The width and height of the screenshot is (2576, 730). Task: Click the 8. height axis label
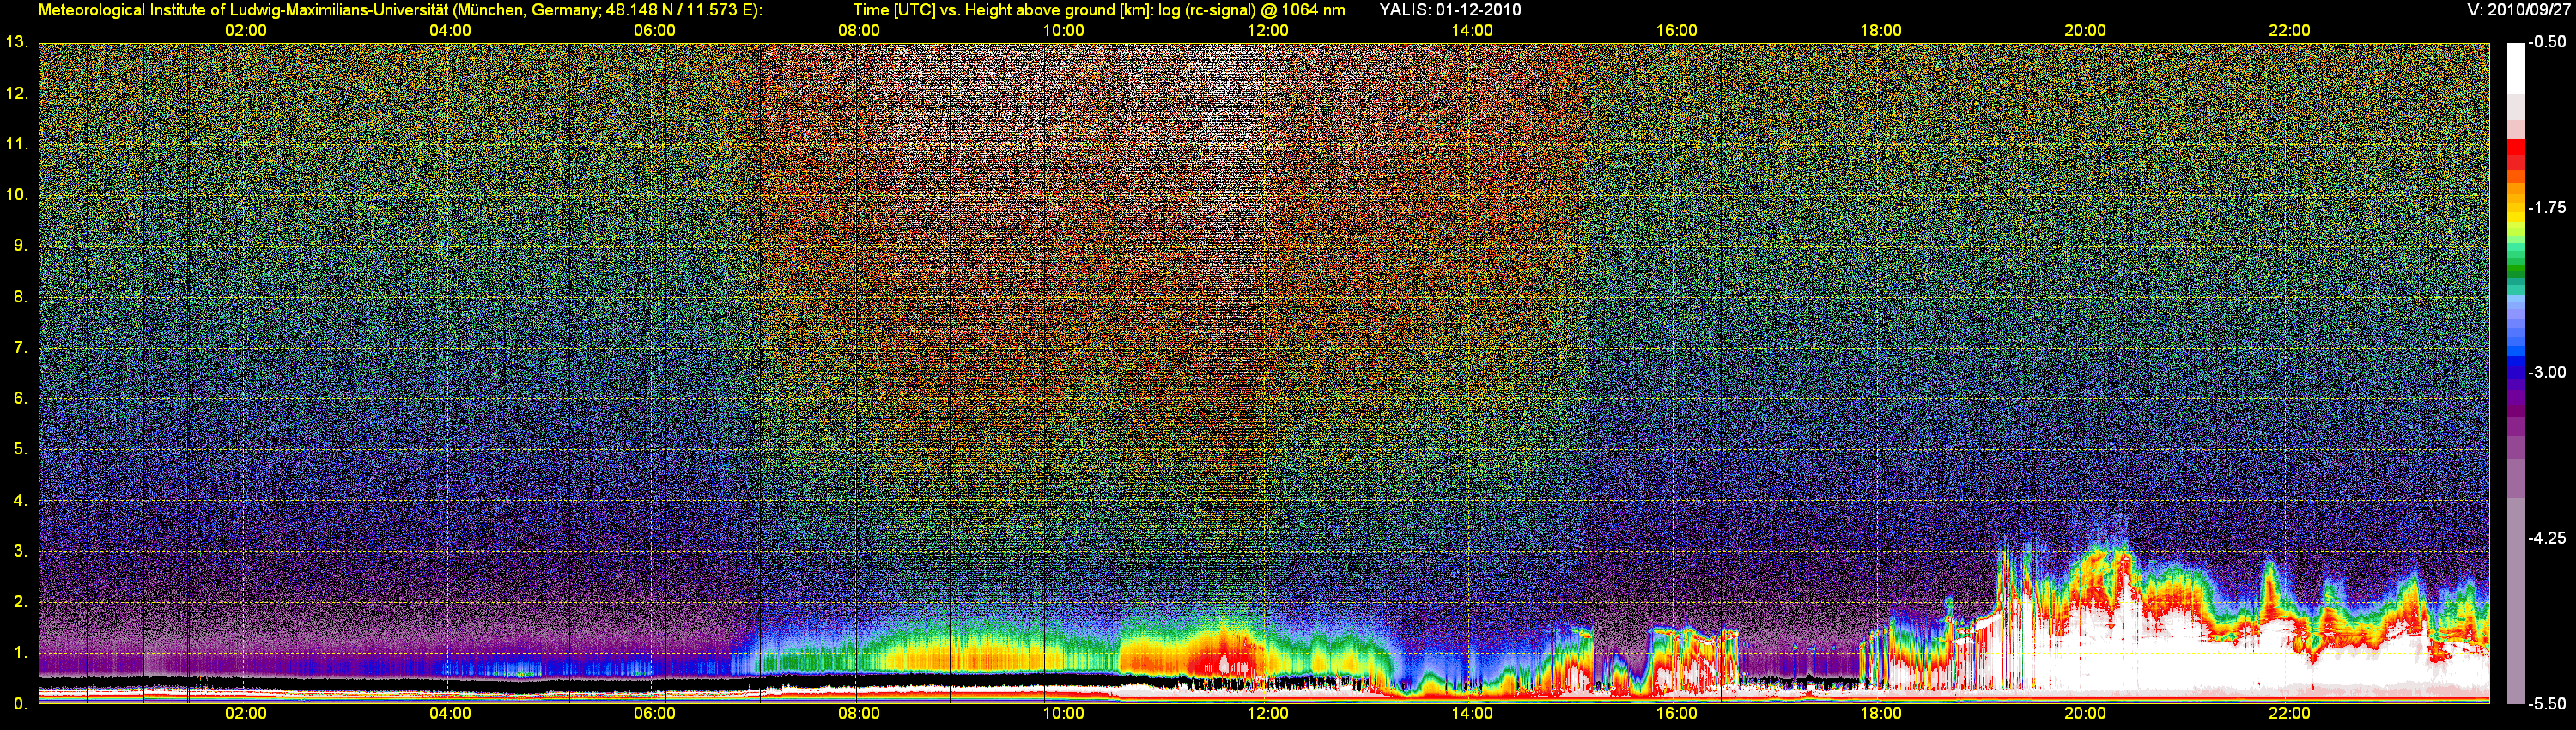click(20, 297)
